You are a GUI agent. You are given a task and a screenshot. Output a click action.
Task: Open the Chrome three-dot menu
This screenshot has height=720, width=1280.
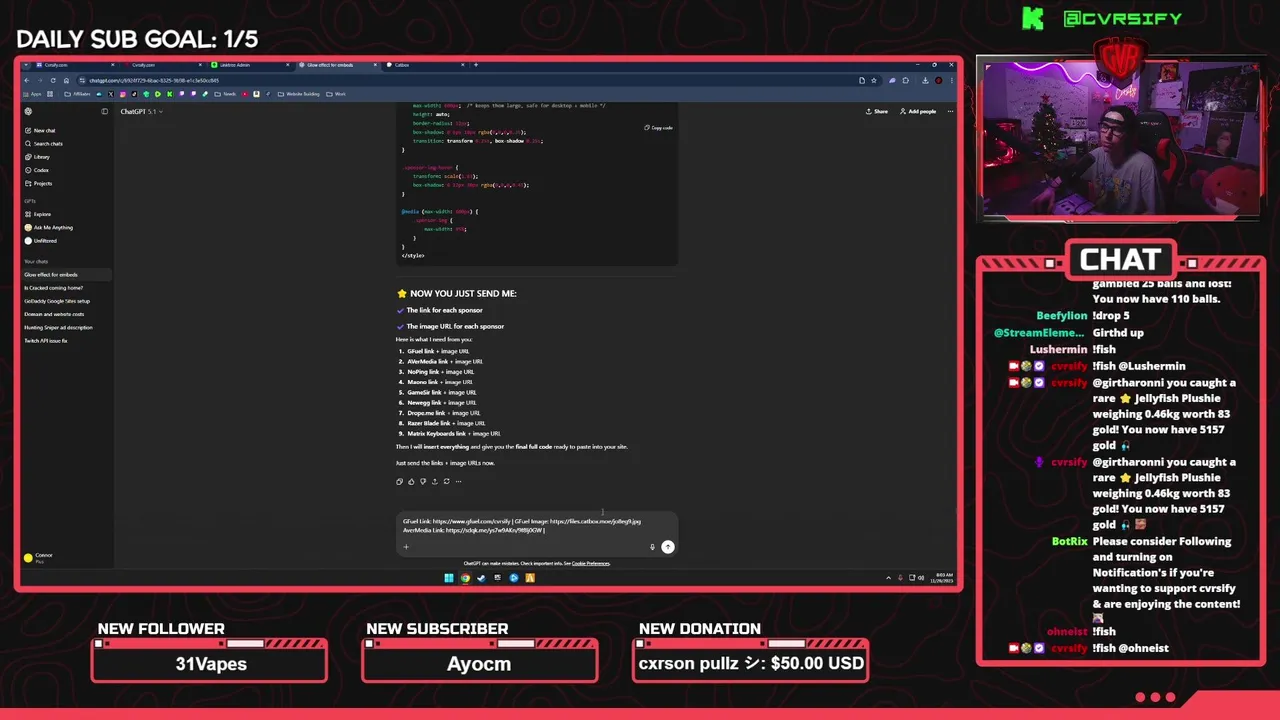click(952, 80)
